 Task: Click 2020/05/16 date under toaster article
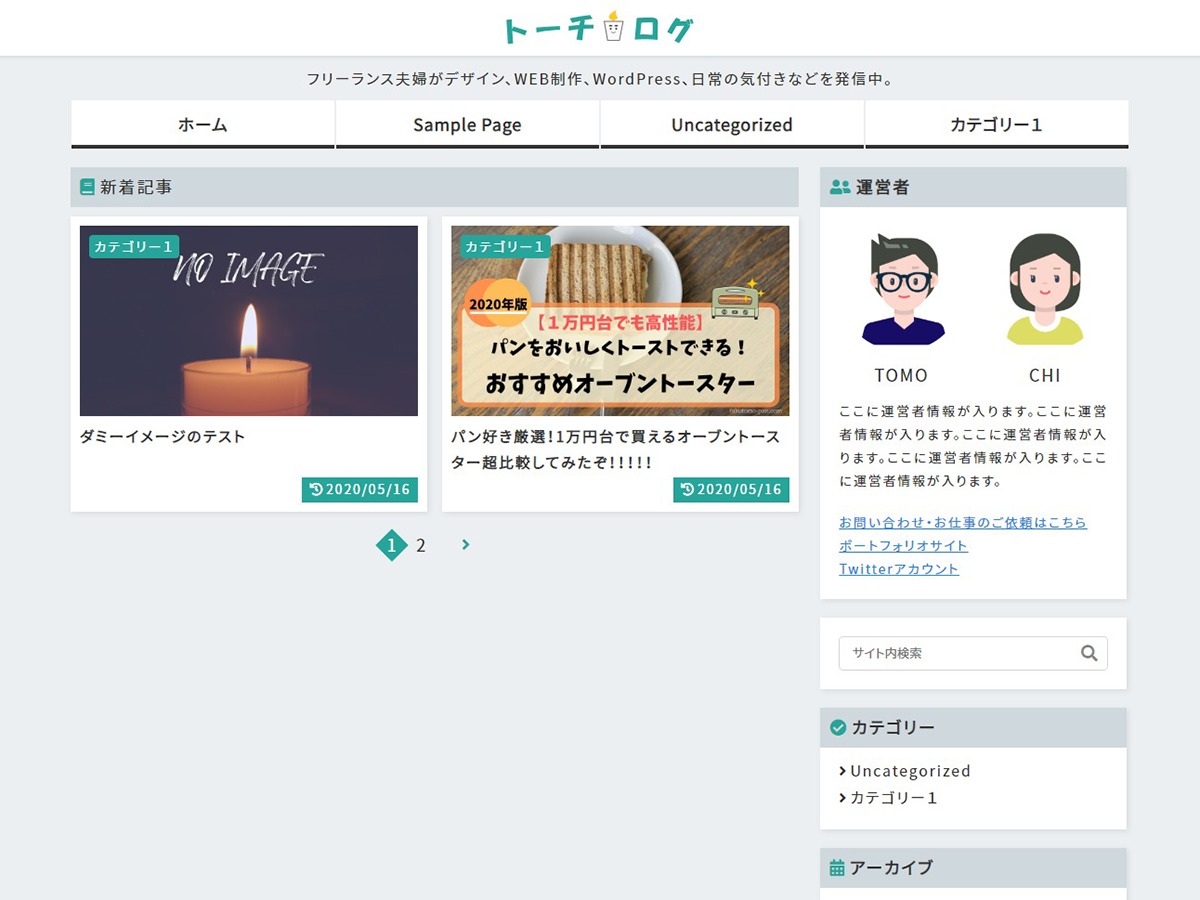[731, 489]
